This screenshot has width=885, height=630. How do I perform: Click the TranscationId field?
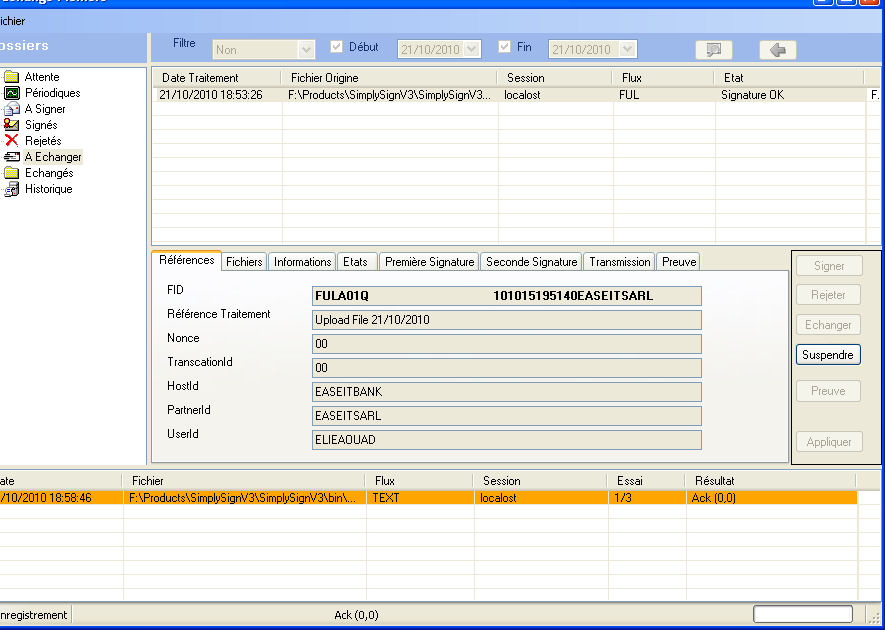507,368
